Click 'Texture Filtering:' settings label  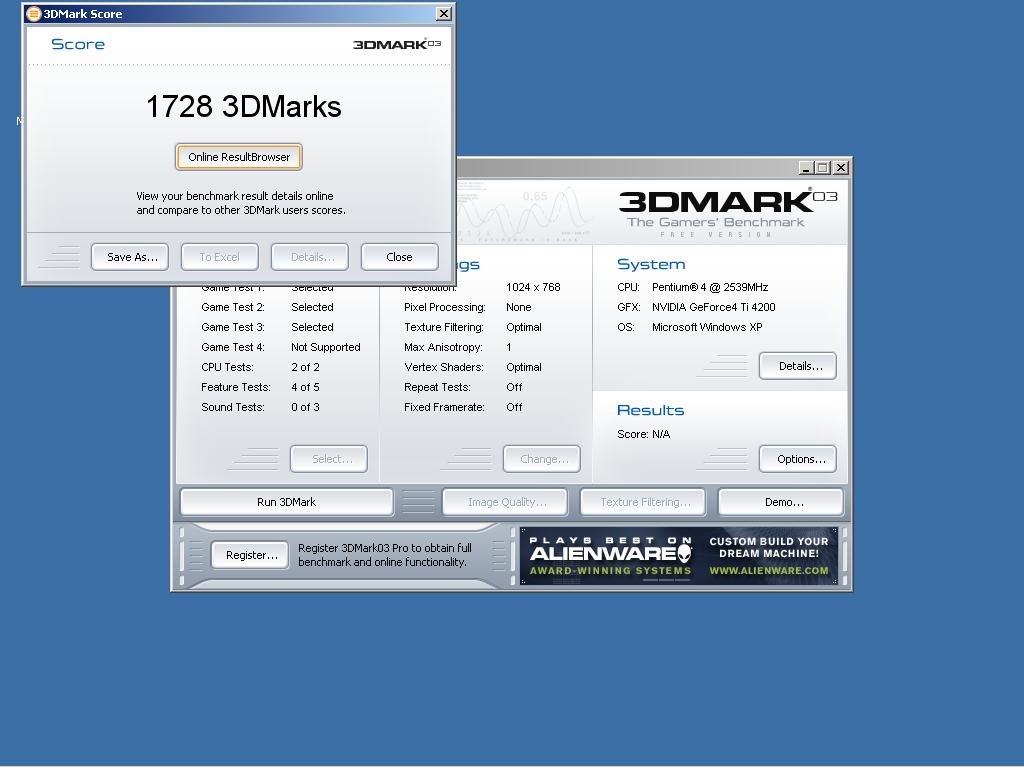[444, 327]
